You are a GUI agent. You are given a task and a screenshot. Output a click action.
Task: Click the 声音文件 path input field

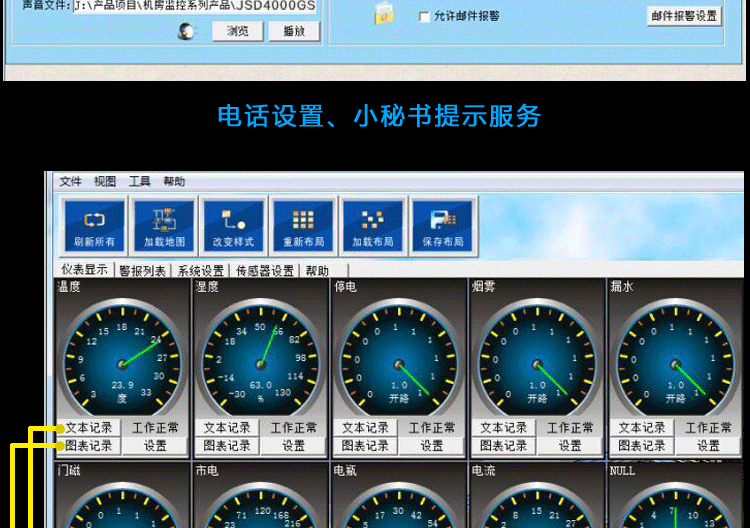click(195, 6)
